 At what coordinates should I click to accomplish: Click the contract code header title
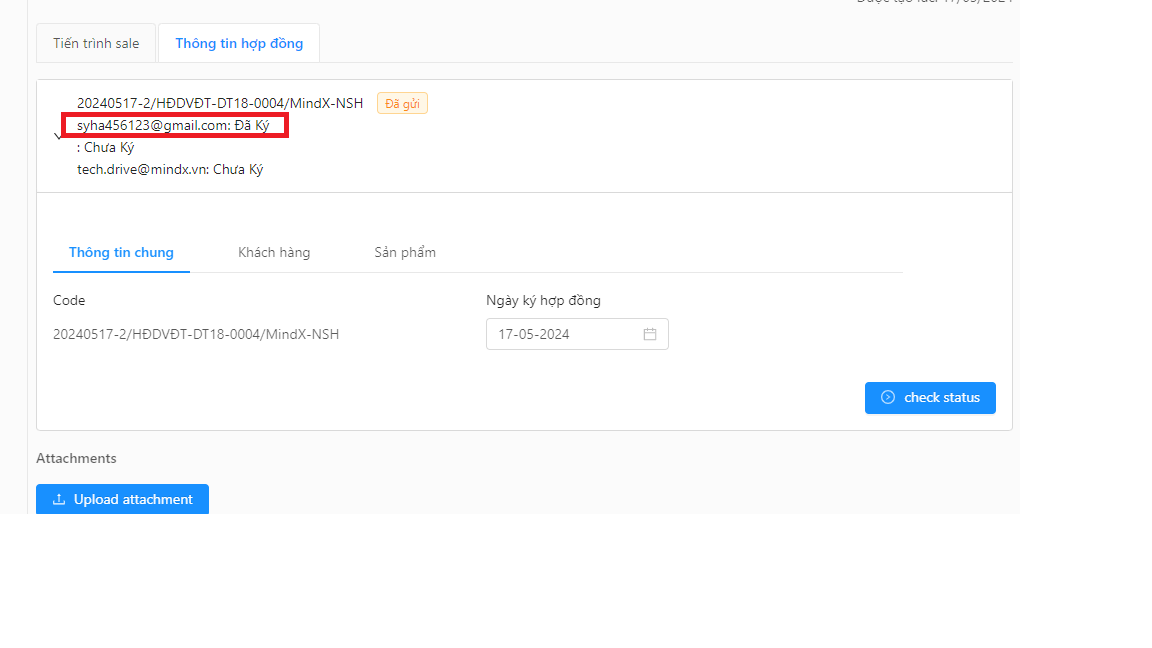220,103
